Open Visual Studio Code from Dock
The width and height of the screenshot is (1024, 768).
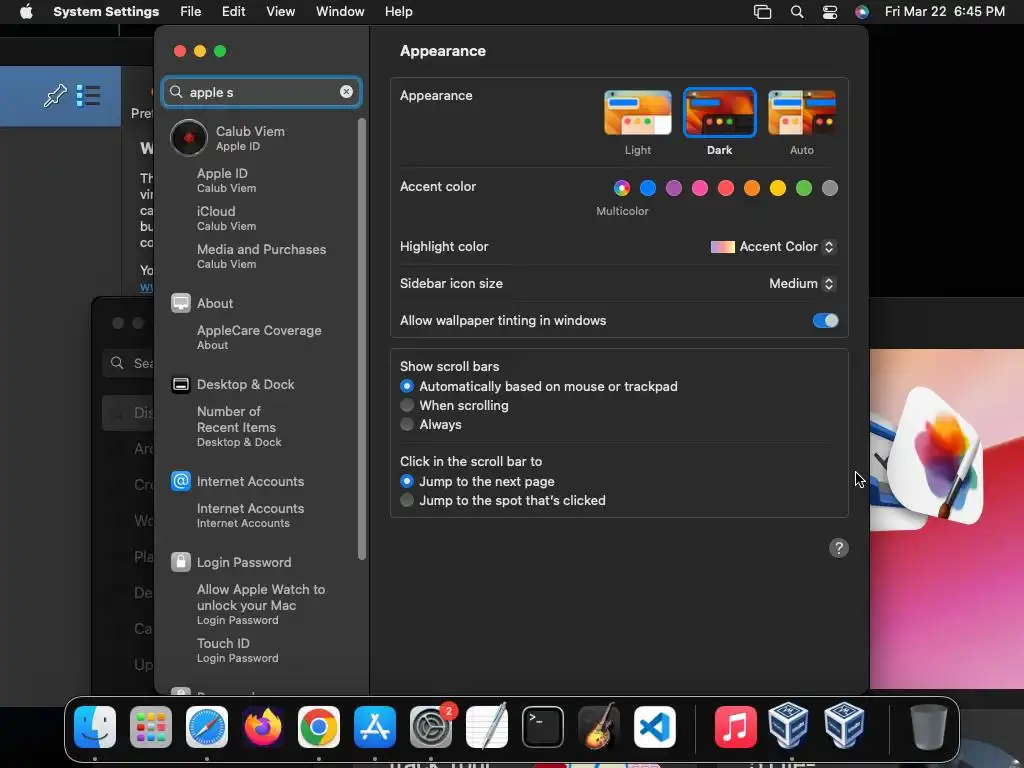tap(654, 727)
